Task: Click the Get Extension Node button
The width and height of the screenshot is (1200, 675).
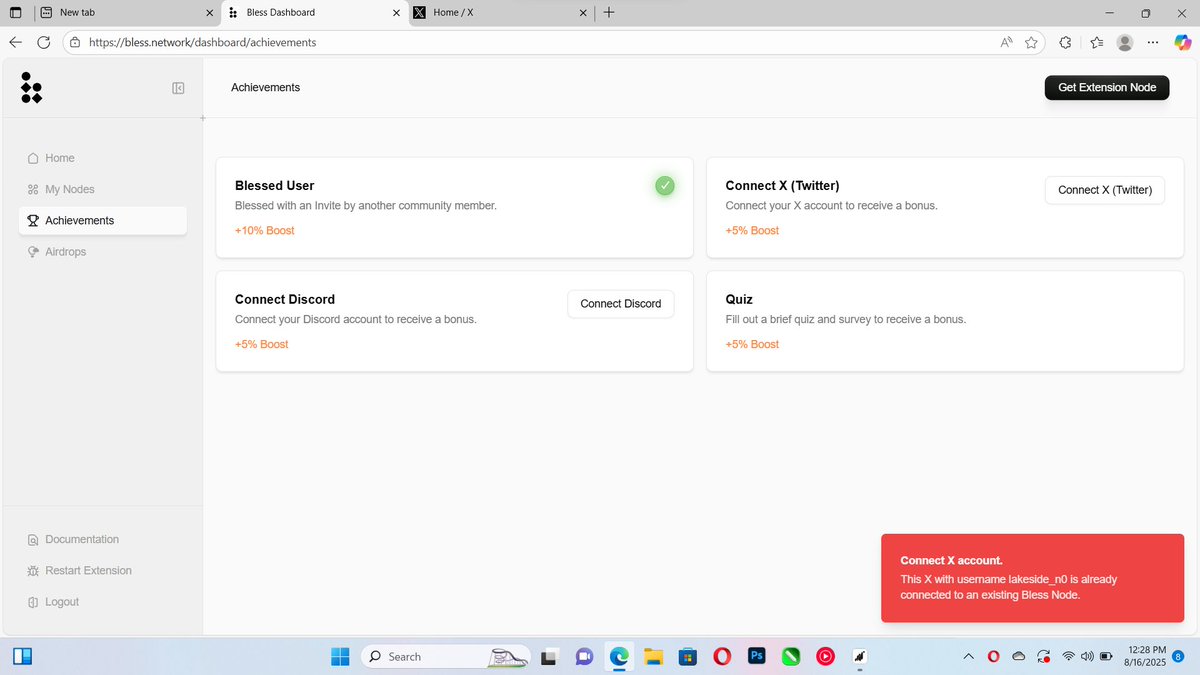Action: click(1107, 88)
